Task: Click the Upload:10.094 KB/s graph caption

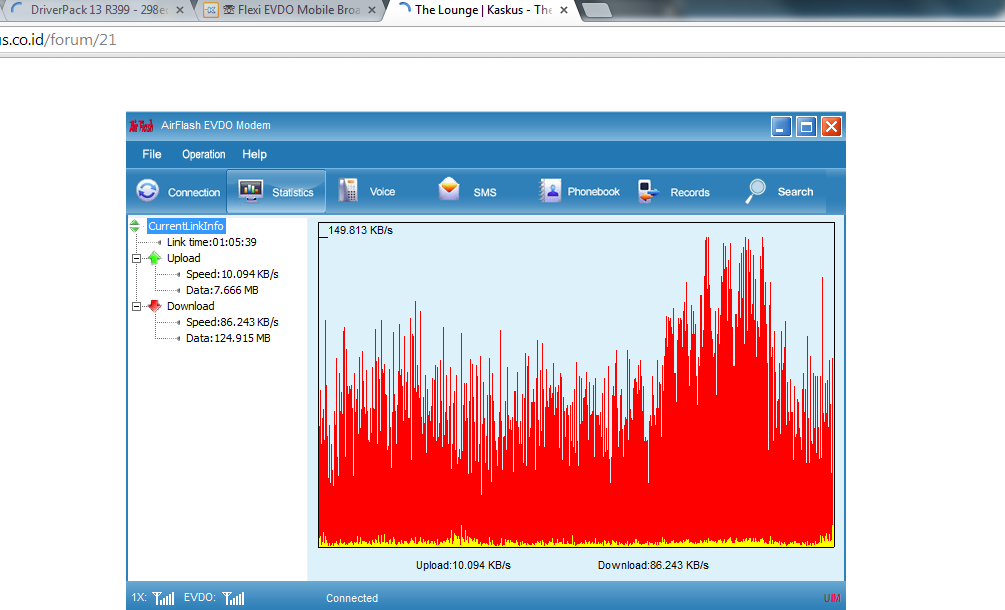Action: pos(463,565)
